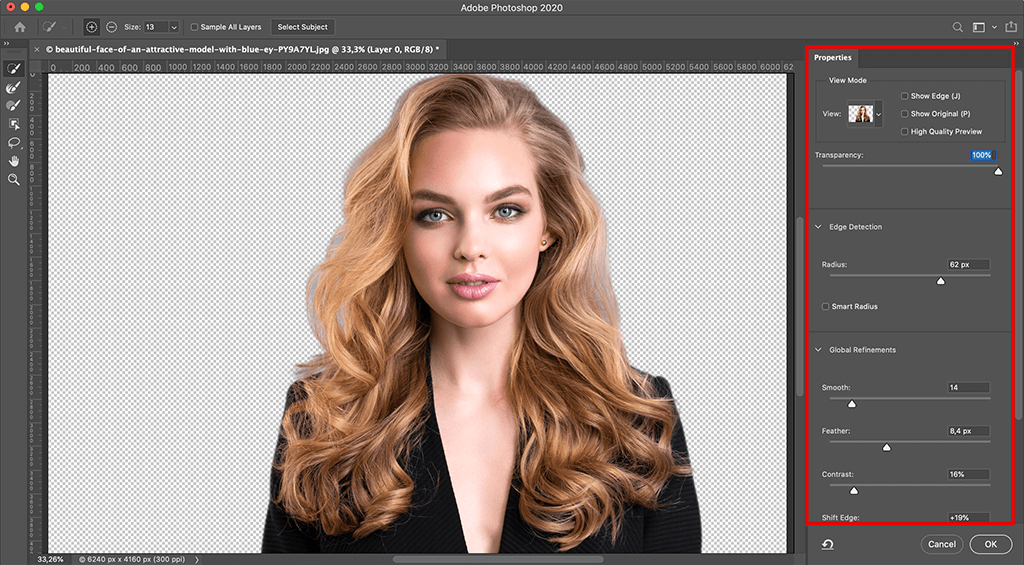The height and width of the screenshot is (565, 1024).
Task: Click the Contrast 16% field
Action: (968, 474)
